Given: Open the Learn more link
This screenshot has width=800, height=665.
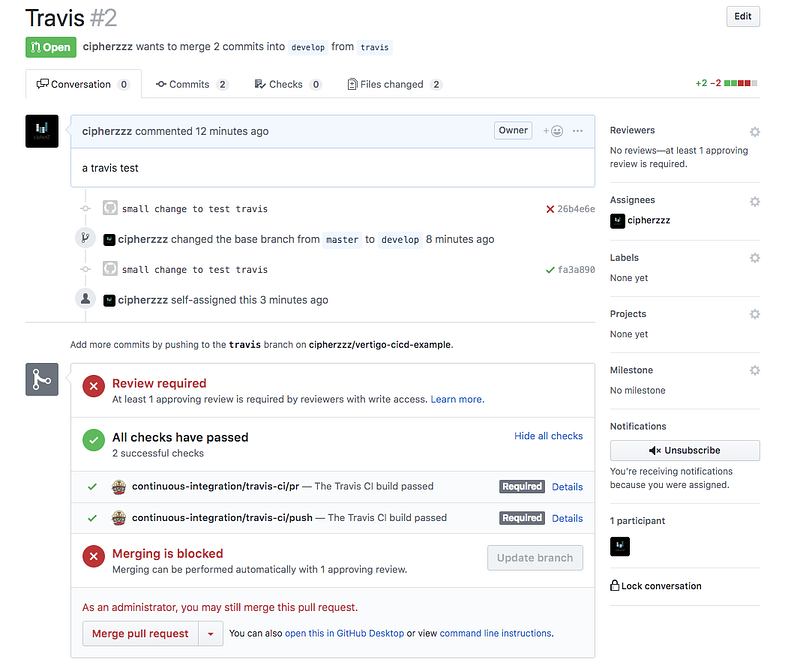Looking at the screenshot, I should pyautogui.click(x=457, y=399).
